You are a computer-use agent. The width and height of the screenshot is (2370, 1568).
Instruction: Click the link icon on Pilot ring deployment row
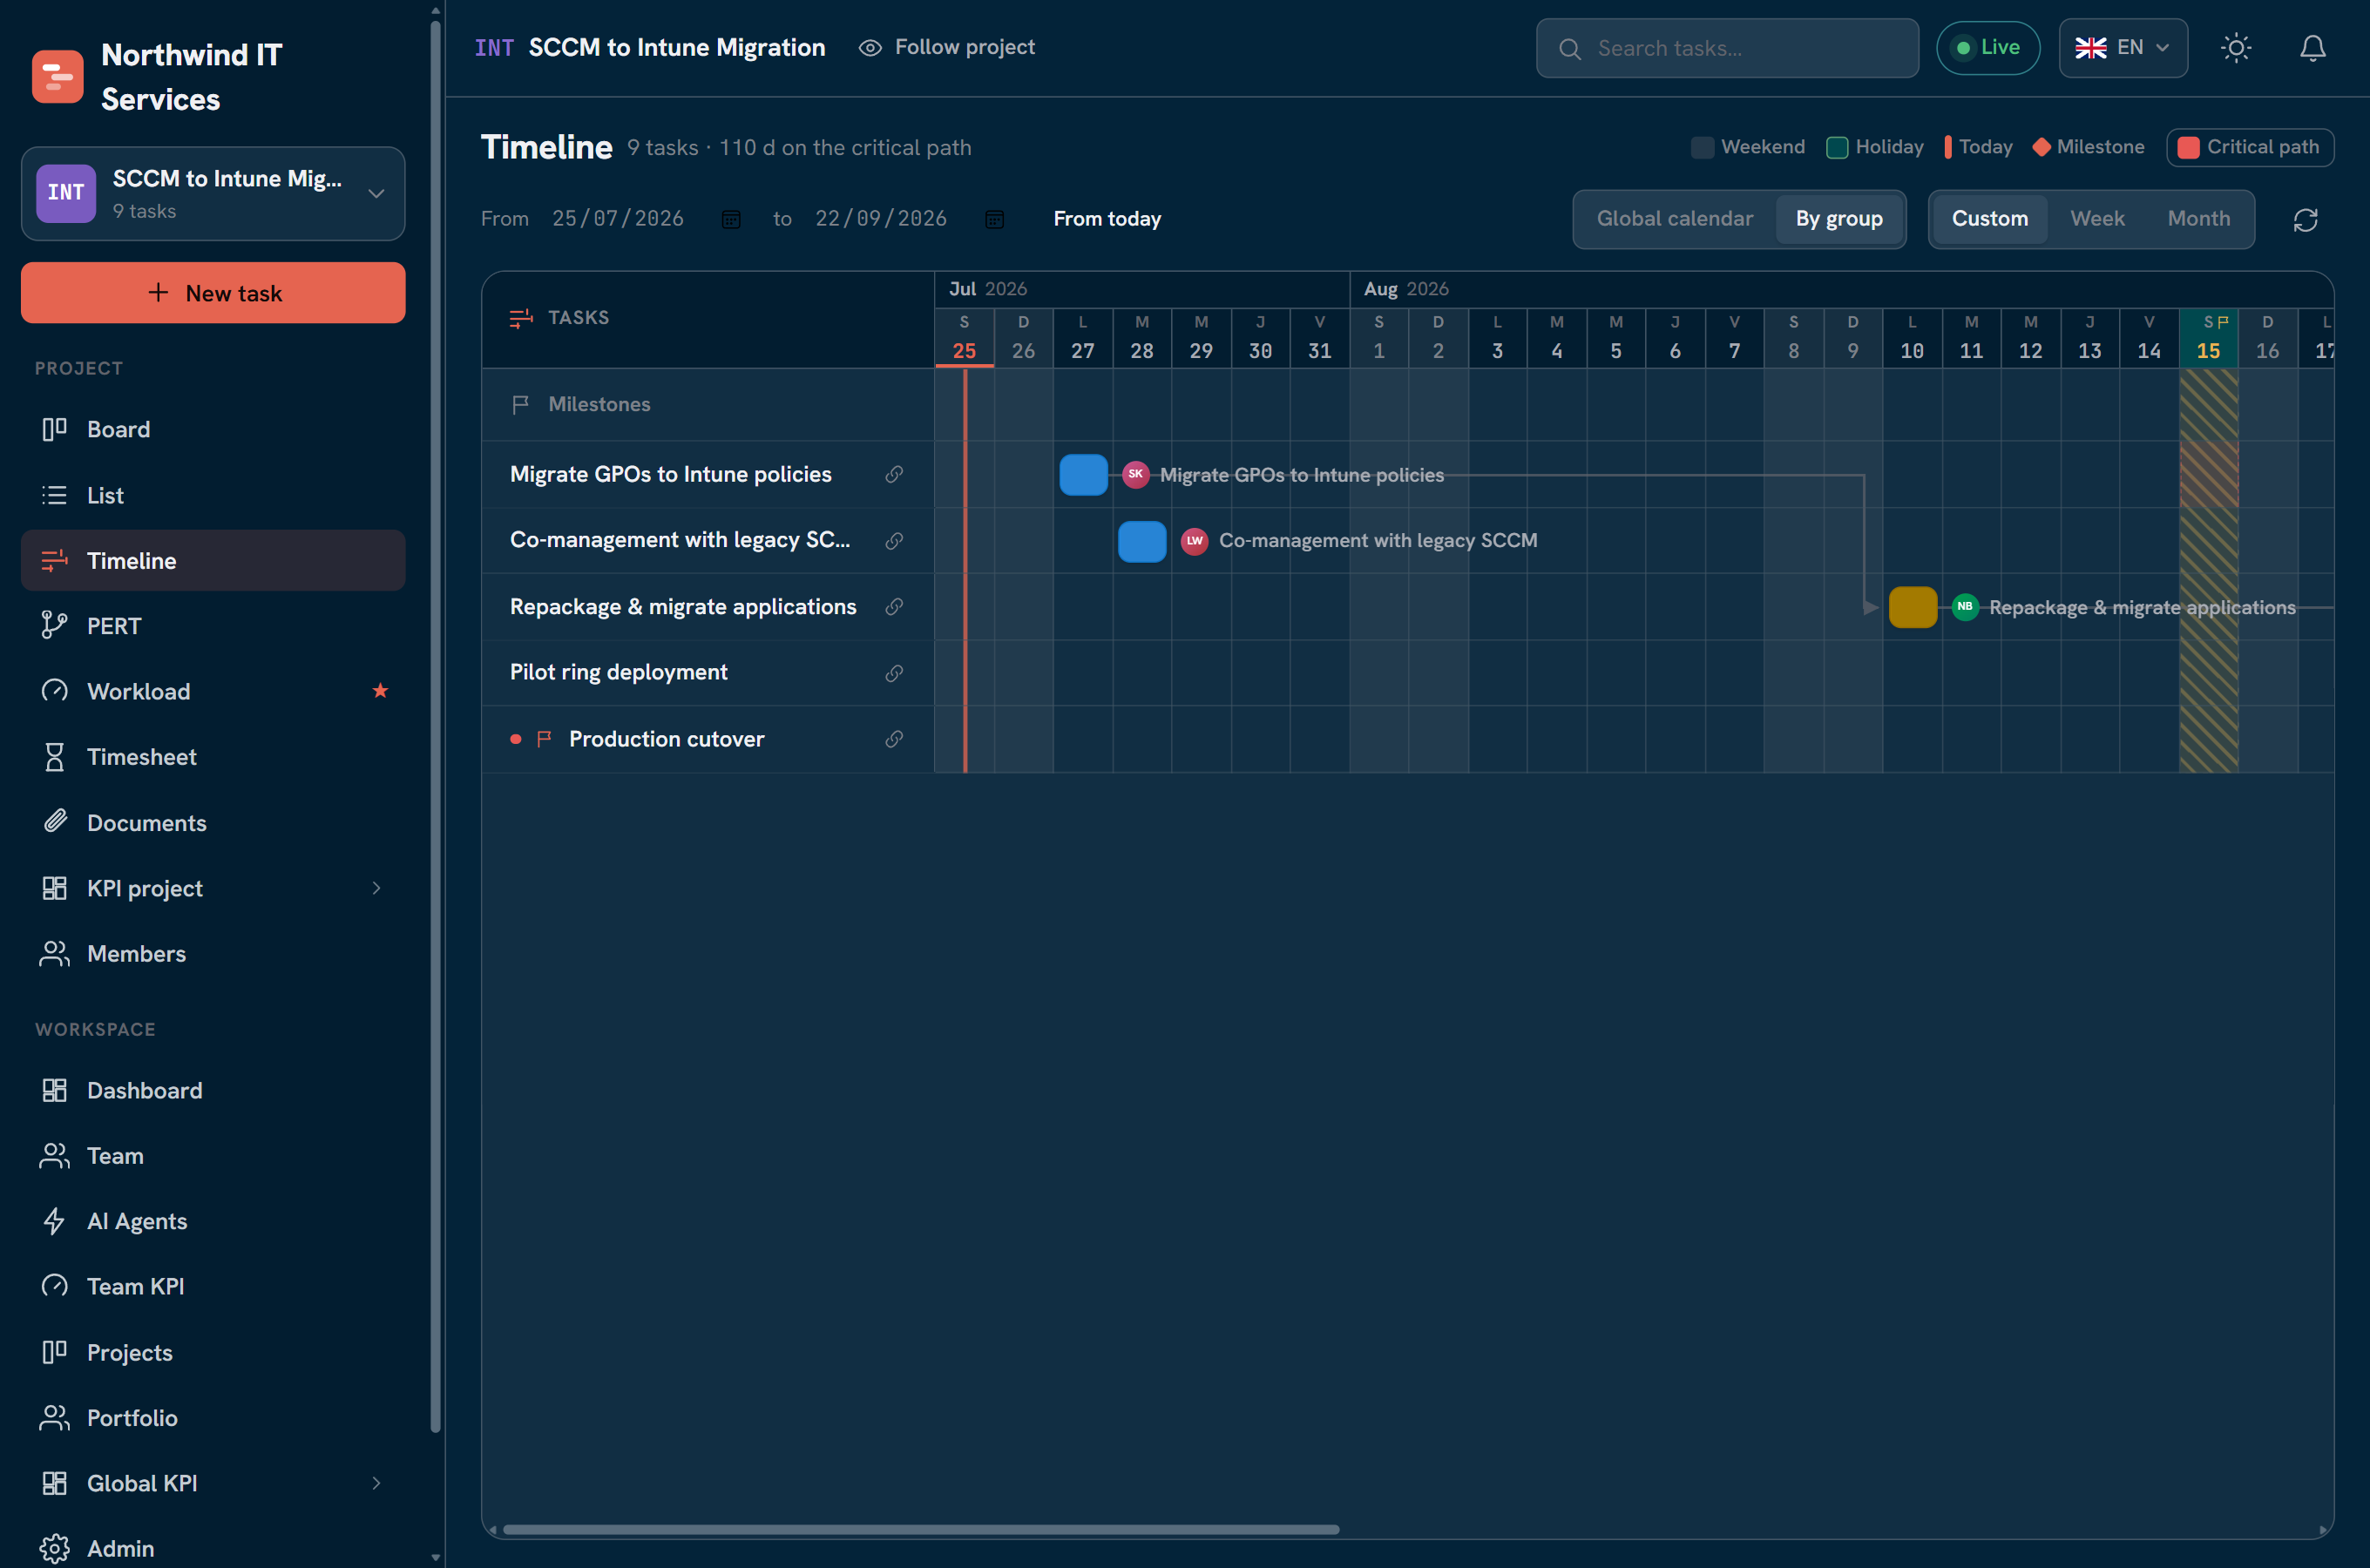[894, 673]
